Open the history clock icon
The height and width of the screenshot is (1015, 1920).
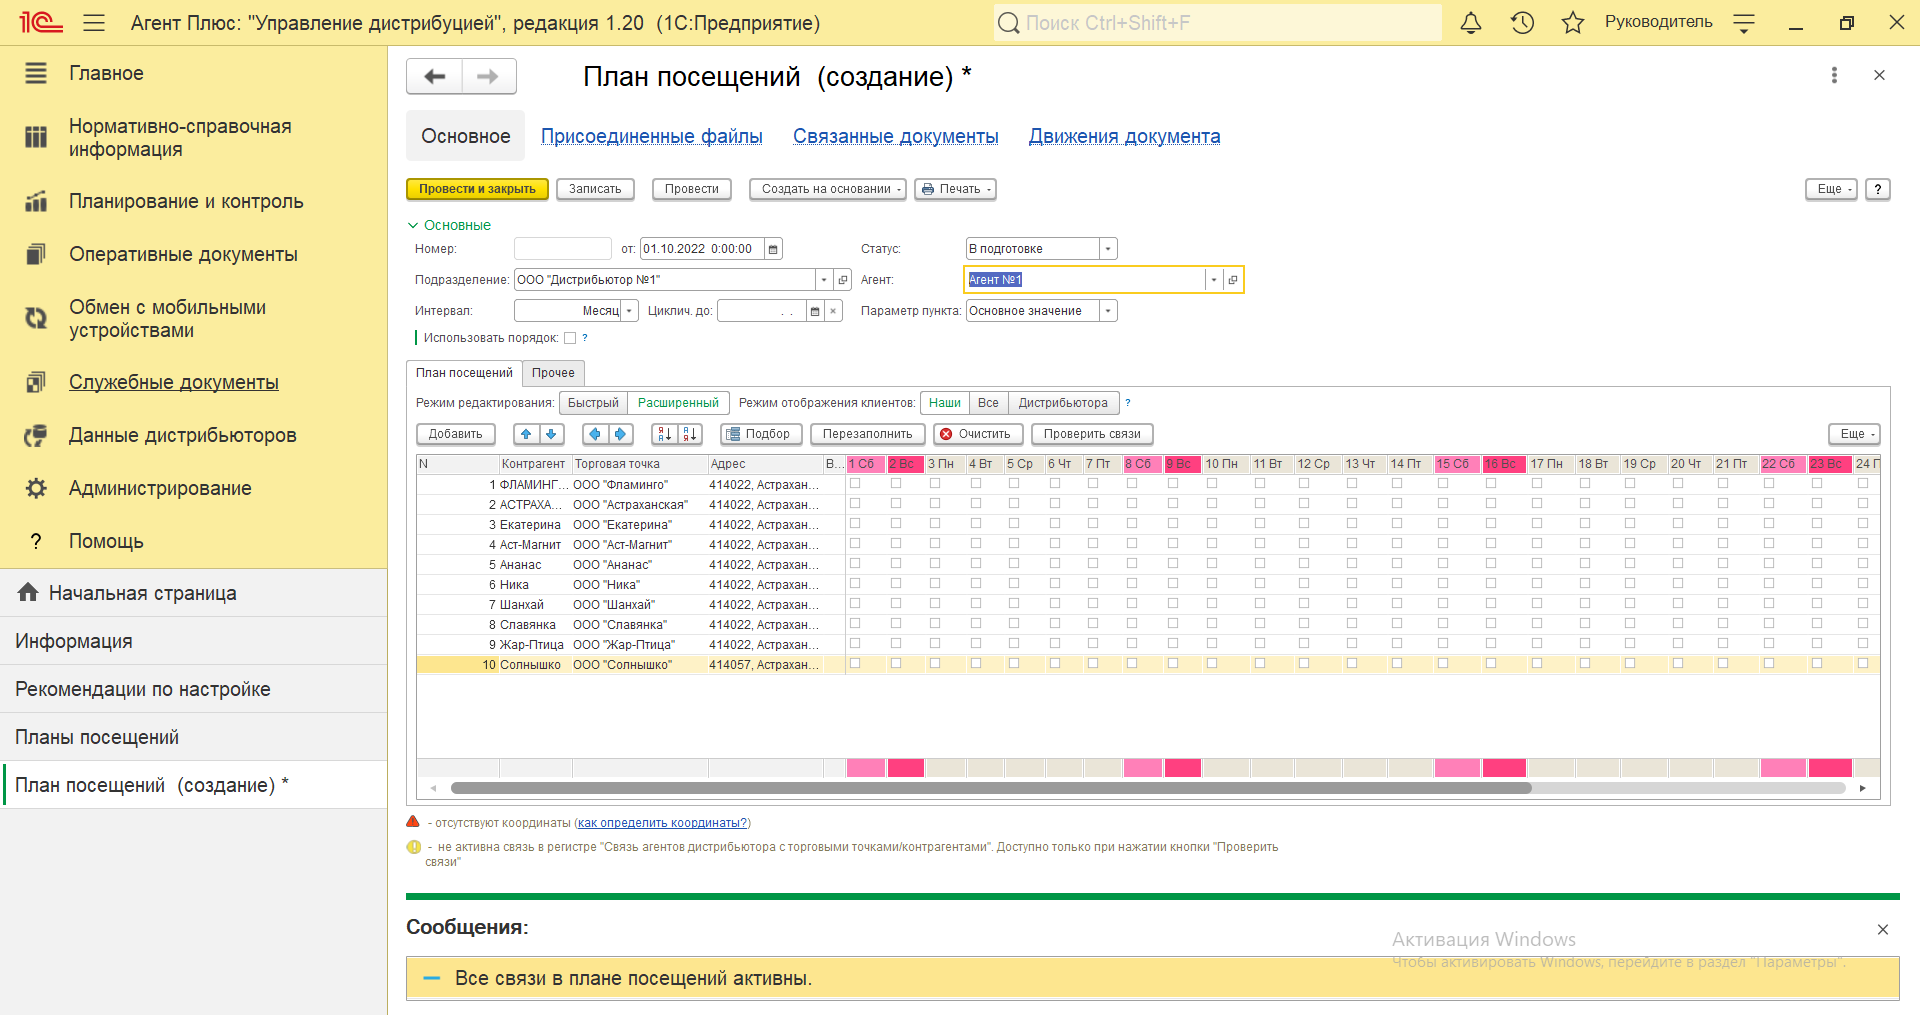coord(1522,23)
